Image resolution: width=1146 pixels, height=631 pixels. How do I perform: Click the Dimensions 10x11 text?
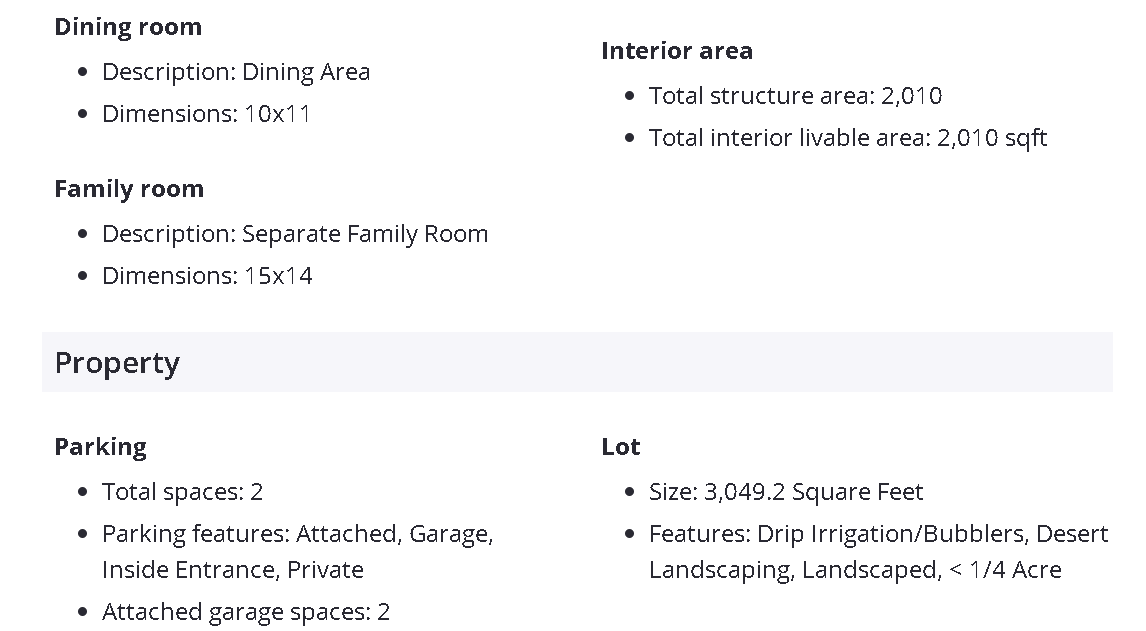(207, 114)
